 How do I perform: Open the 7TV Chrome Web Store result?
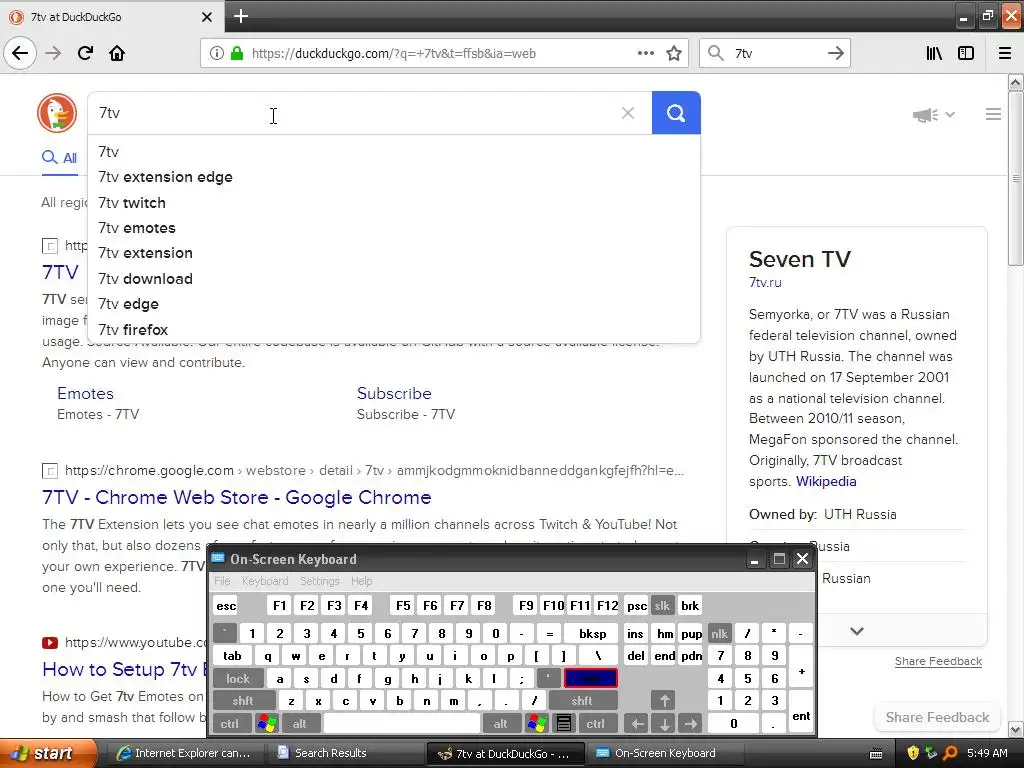pyautogui.click(x=236, y=498)
